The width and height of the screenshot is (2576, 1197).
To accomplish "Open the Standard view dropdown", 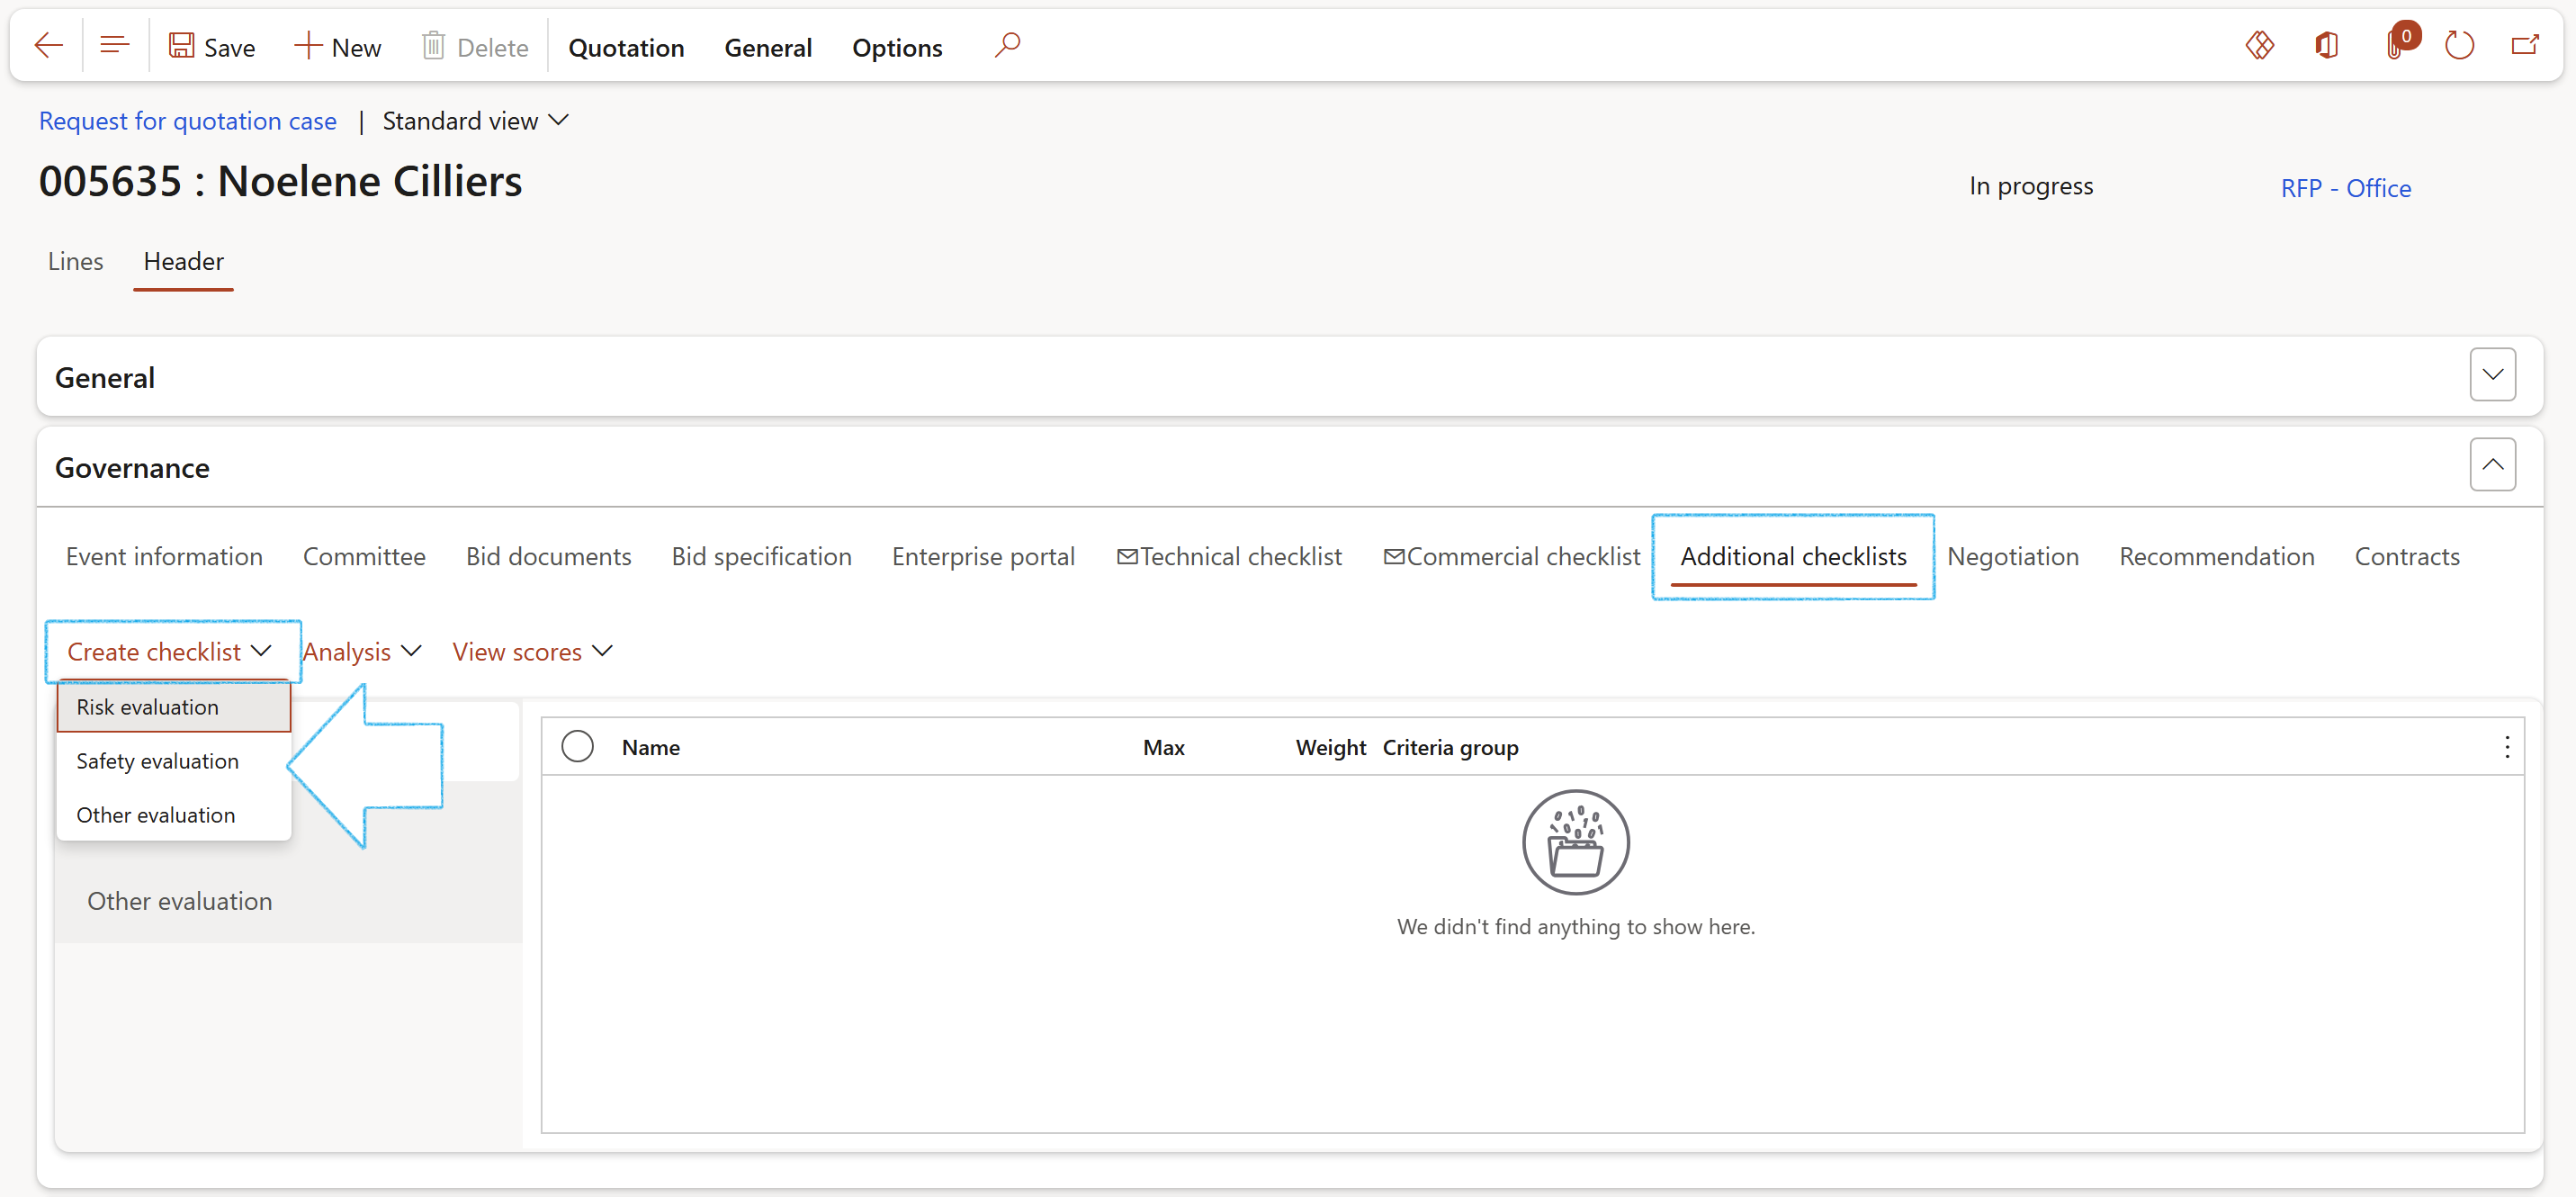I will (x=475, y=121).
